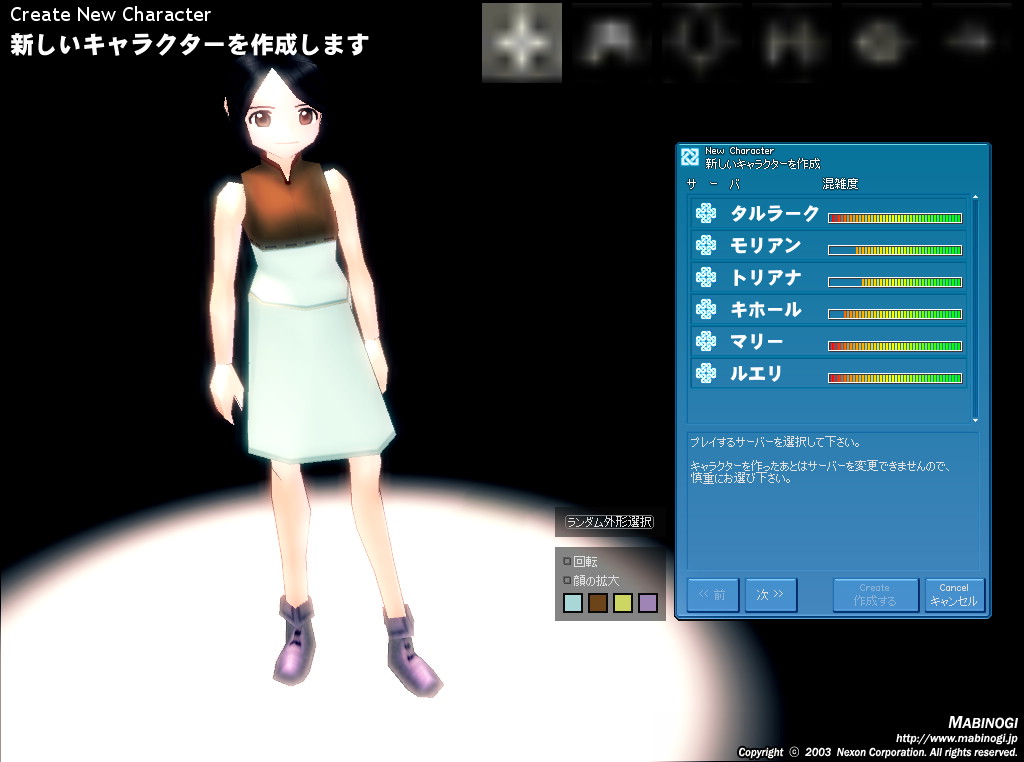Click the congestion bar for トリアナ
The width and height of the screenshot is (1024, 762).
(895, 282)
